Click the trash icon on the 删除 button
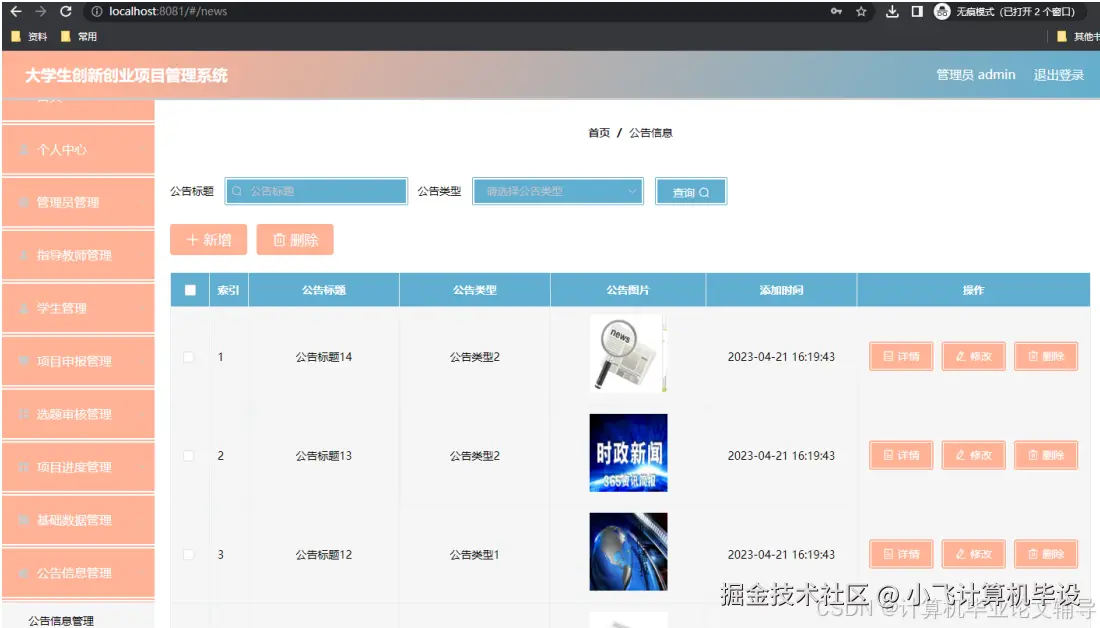 tap(281, 239)
